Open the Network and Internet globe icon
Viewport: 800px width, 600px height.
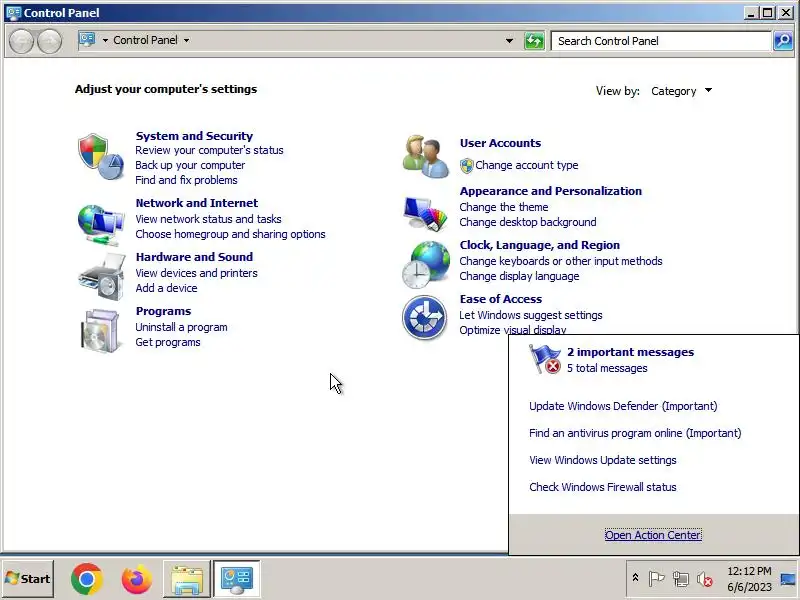(101, 224)
